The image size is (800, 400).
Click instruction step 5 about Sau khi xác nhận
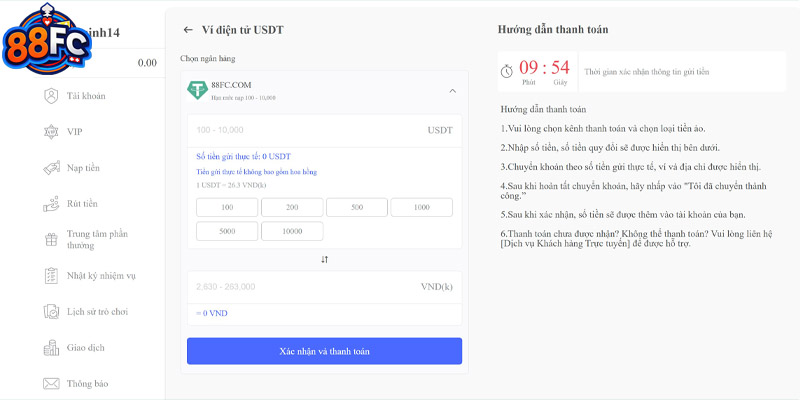(x=622, y=215)
